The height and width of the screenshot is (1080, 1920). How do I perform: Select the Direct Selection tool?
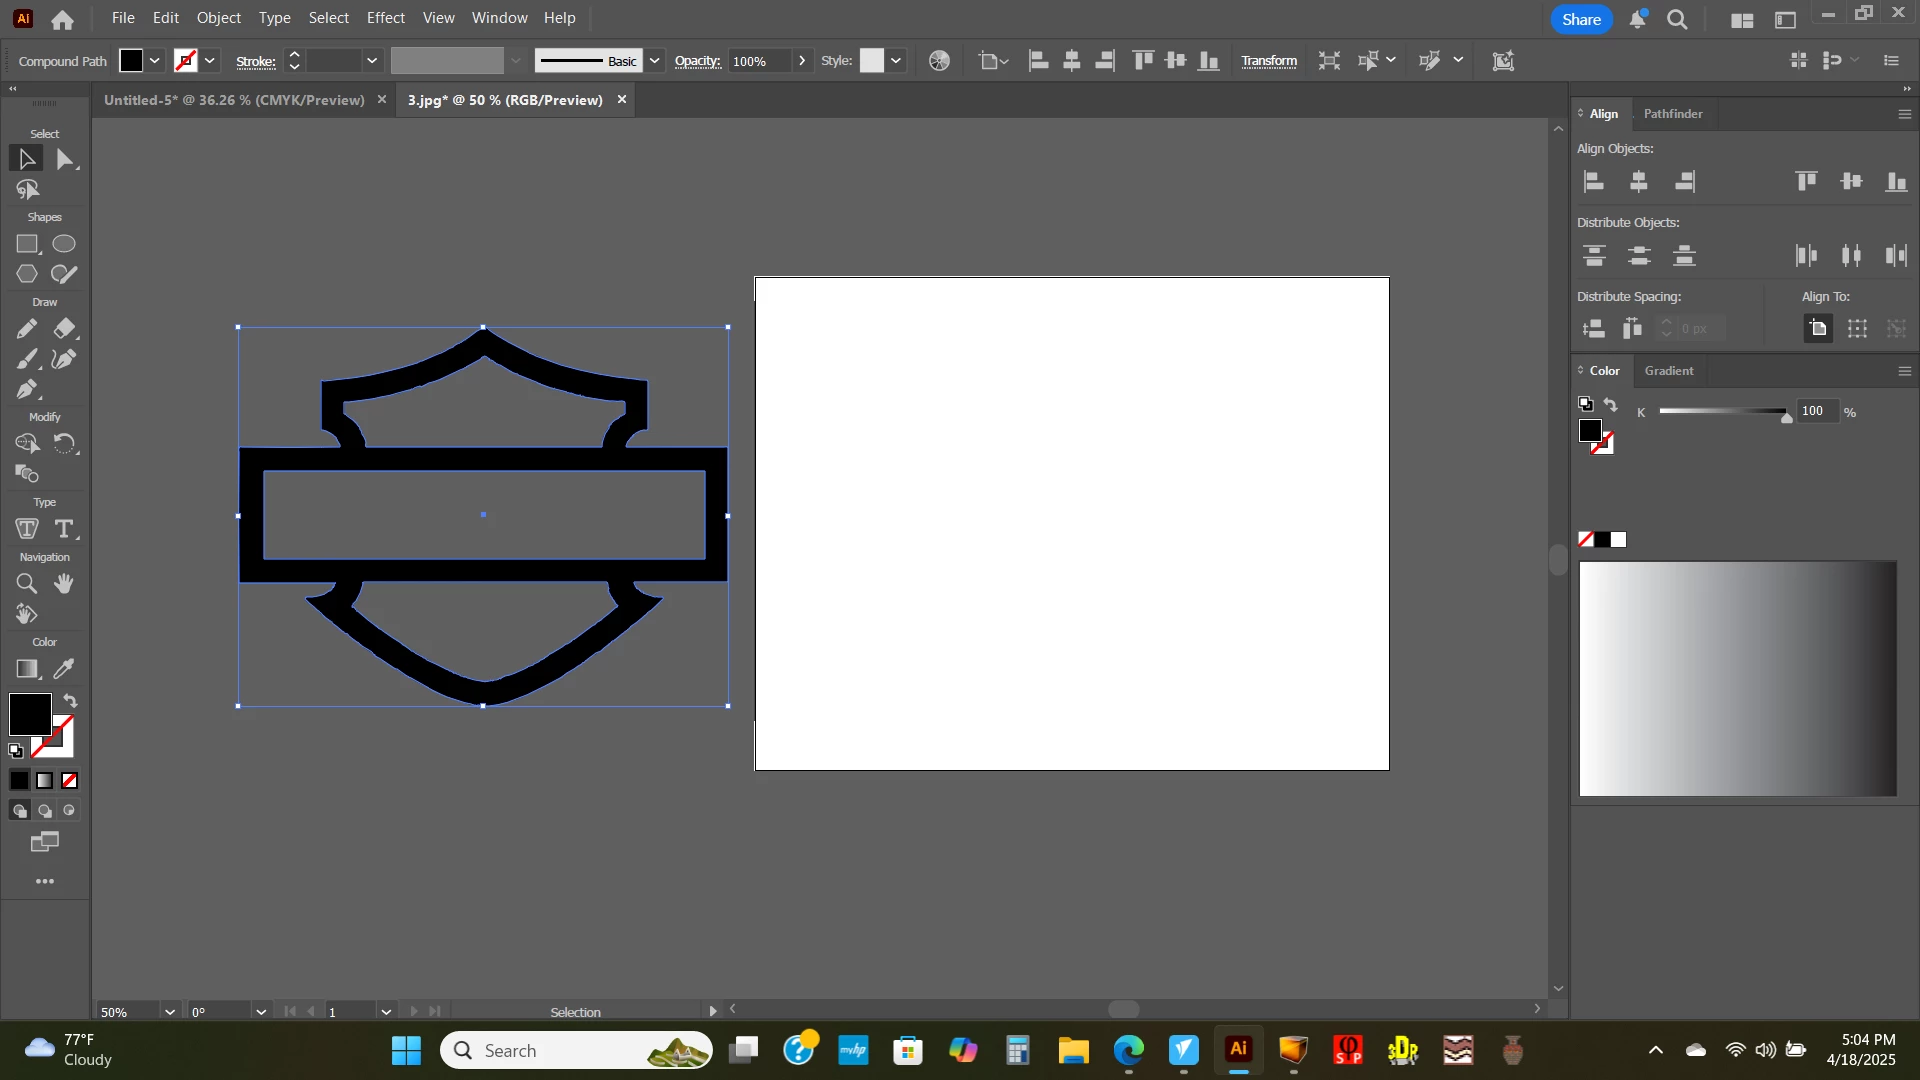65,159
